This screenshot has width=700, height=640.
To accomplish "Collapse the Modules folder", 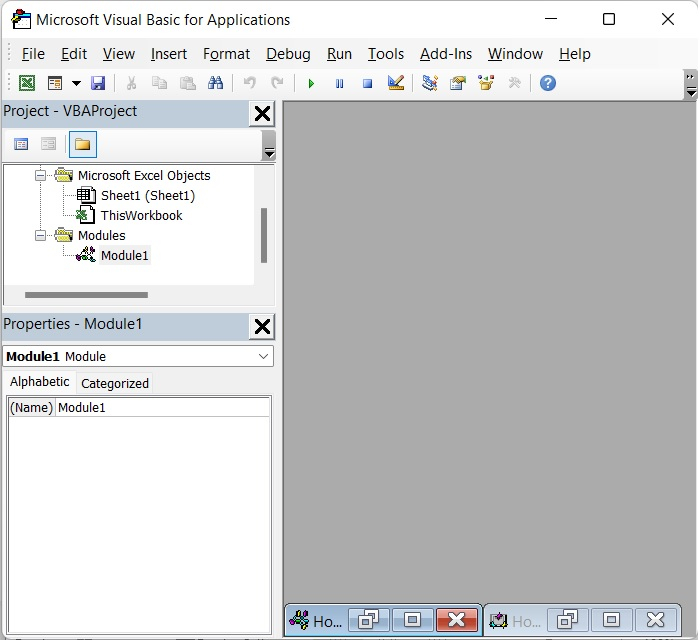I will point(40,235).
